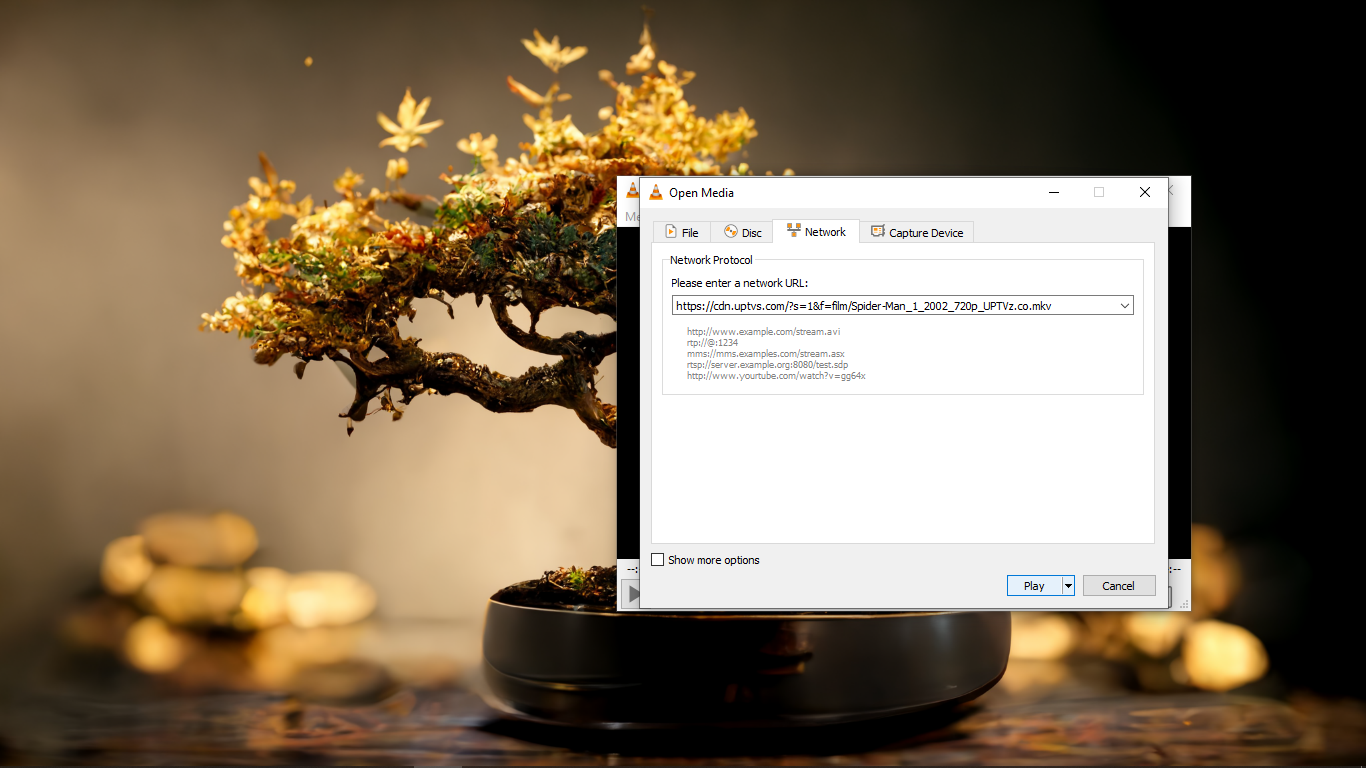1366x768 pixels.
Task: Switch to the File tab
Action: (682, 232)
